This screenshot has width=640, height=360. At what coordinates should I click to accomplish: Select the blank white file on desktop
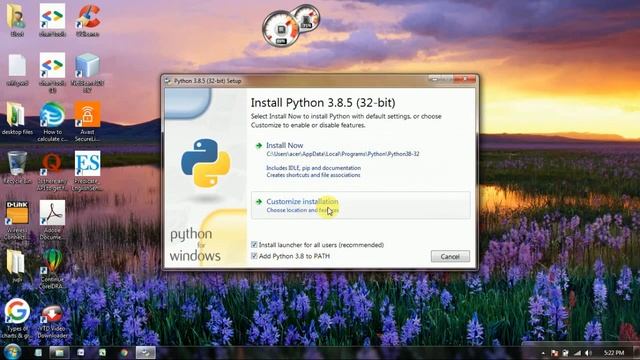click(17, 69)
